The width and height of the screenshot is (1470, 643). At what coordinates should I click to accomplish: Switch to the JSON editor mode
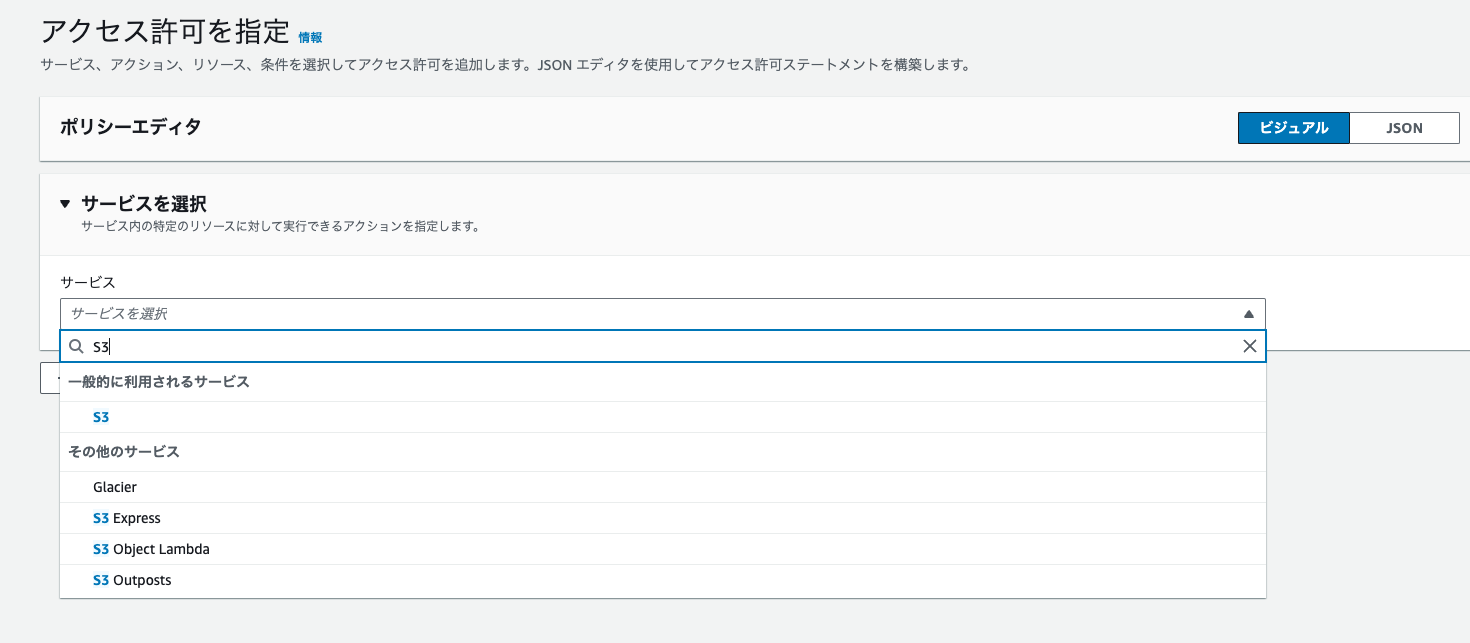pos(1404,128)
